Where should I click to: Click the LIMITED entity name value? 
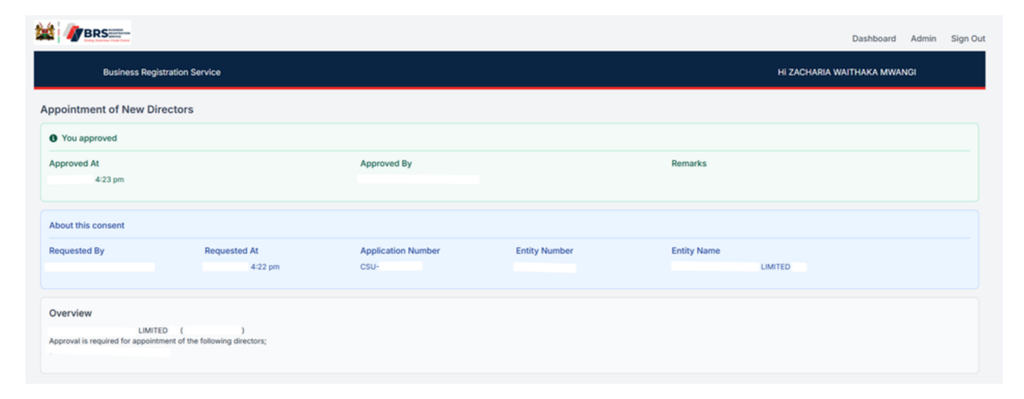775,267
